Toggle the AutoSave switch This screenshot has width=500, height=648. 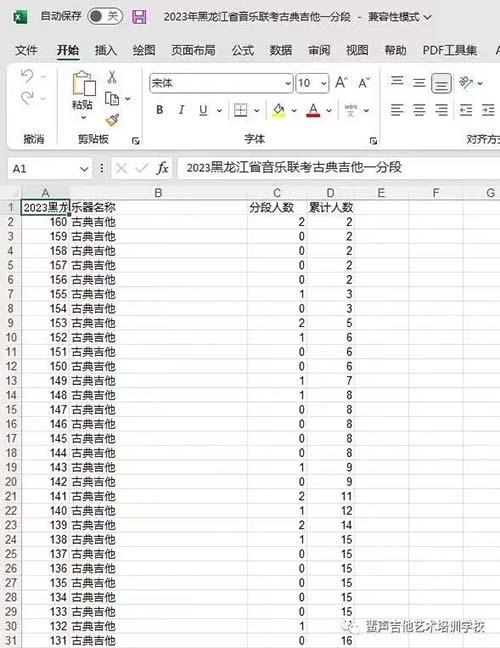[105, 17]
